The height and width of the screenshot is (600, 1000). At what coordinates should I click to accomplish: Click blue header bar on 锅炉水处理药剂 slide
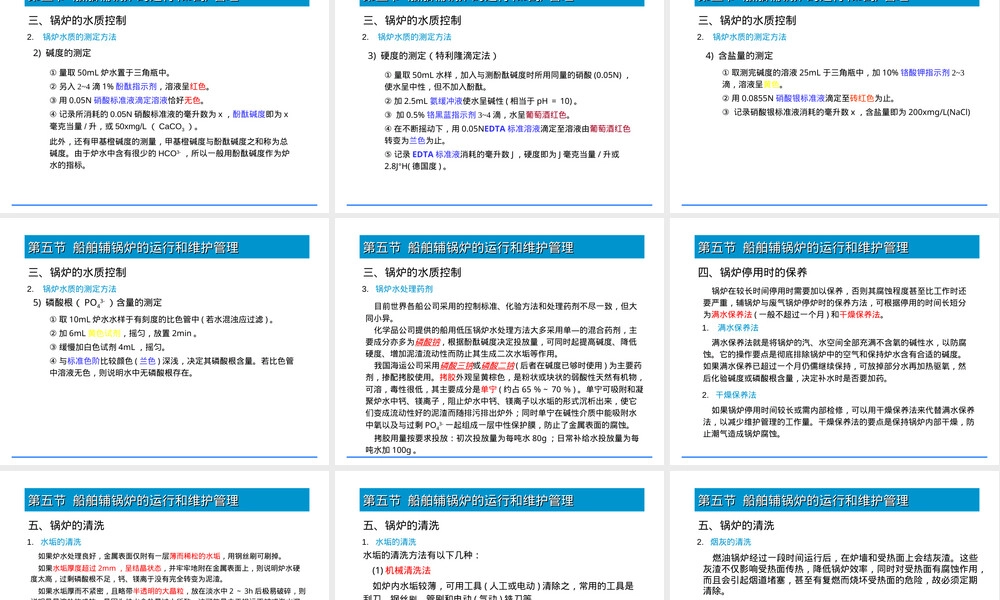tap(501, 247)
